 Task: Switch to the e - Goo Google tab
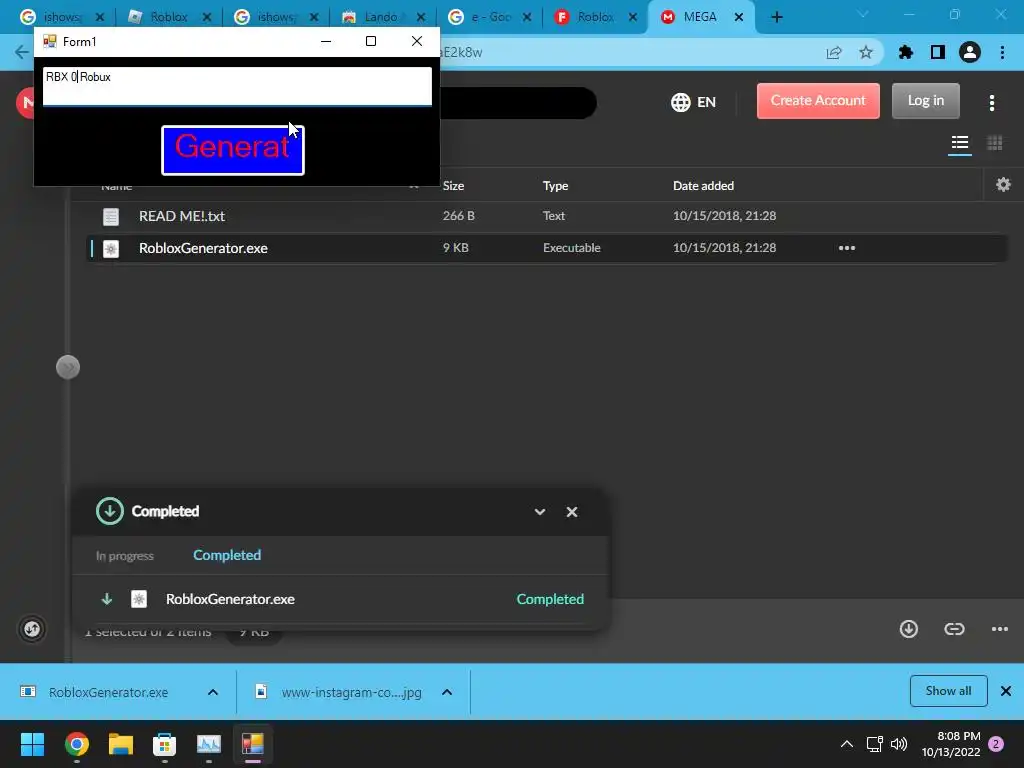tap(489, 17)
